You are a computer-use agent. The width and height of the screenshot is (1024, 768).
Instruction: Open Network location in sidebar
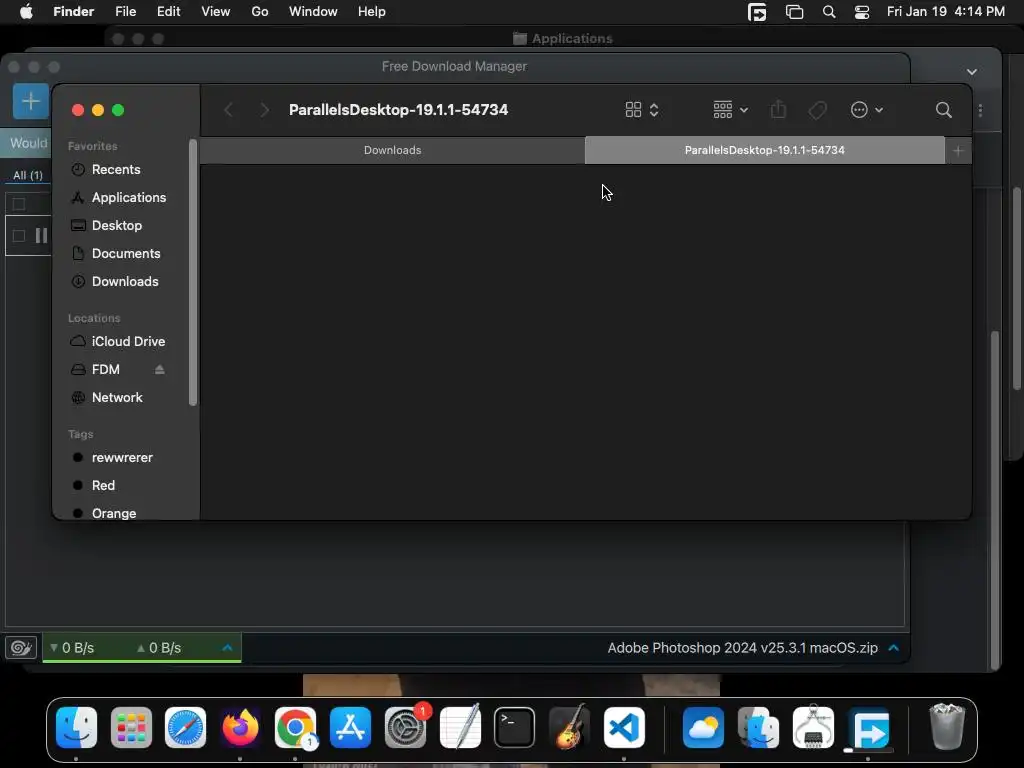coord(117,398)
